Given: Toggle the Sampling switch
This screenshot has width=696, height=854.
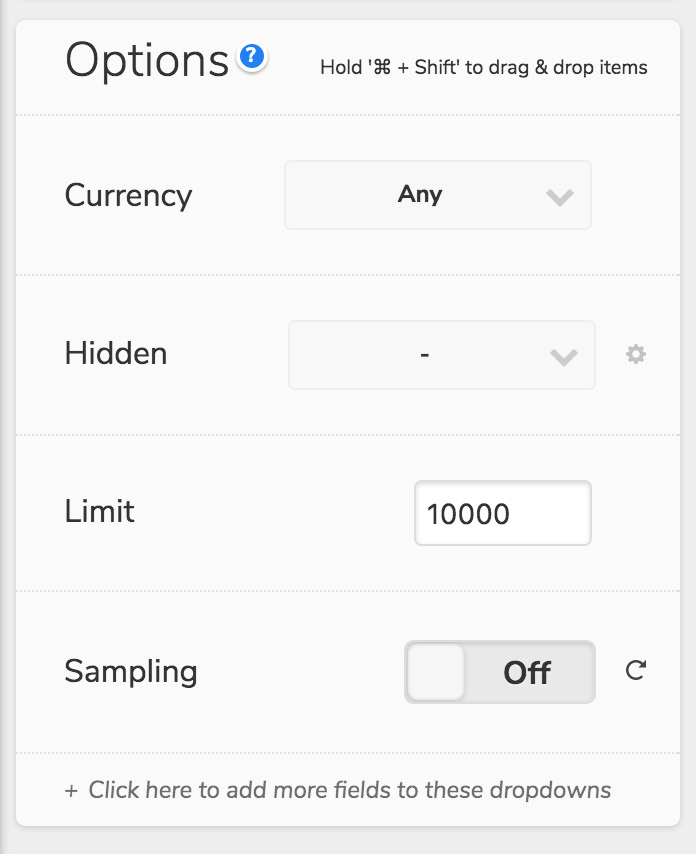Looking at the screenshot, I should pyautogui.click(x=500, y=672).
